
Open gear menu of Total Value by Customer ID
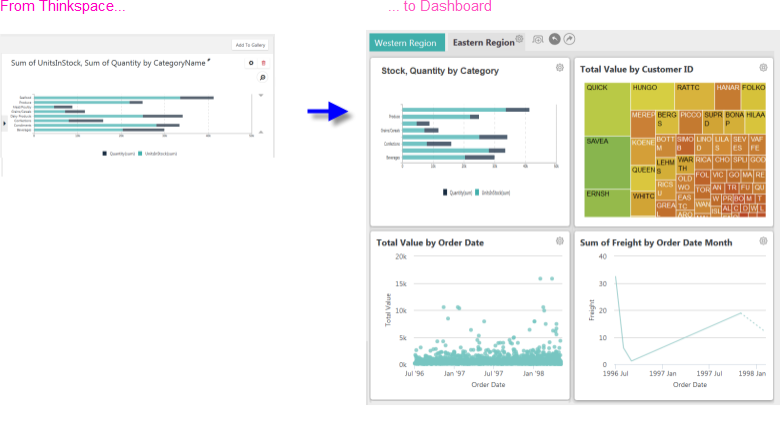pyautogui.click(x=763, y=68)
